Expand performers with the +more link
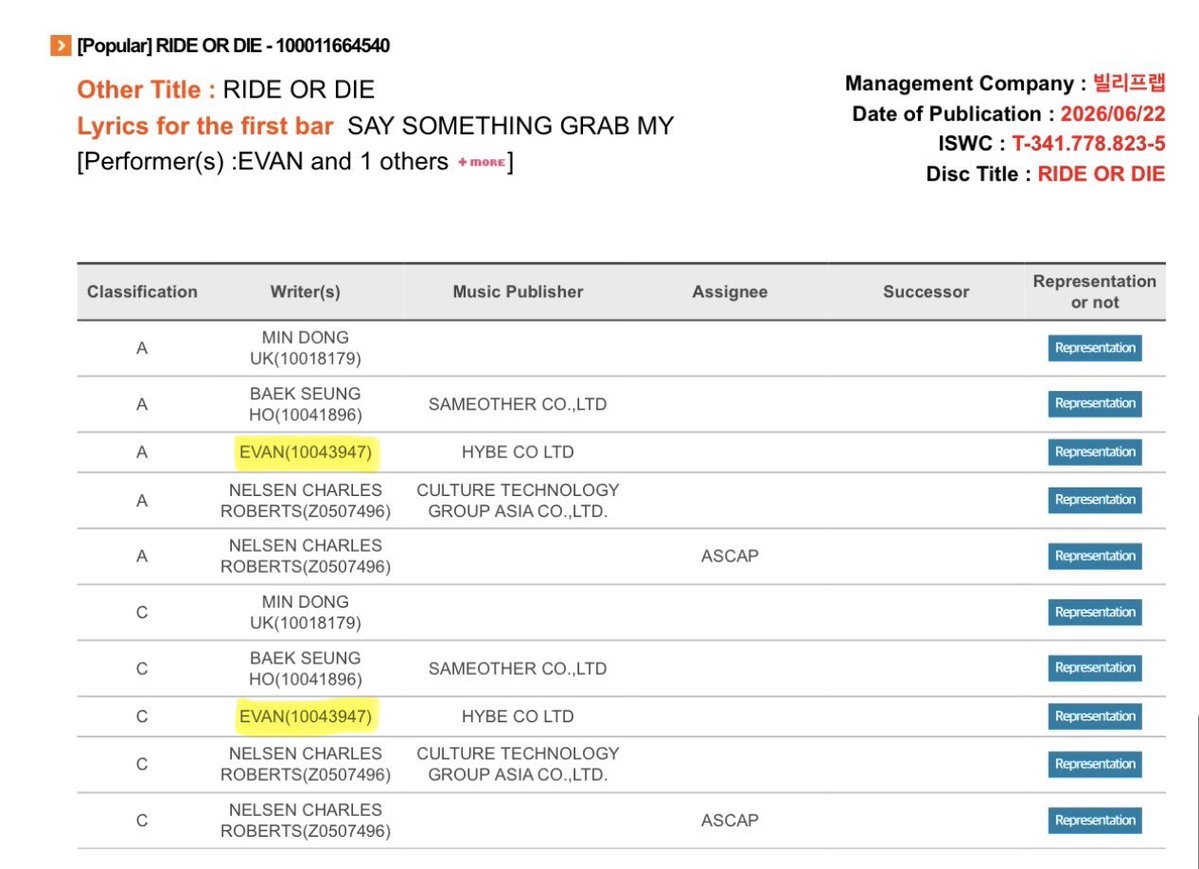This screenshot has height=869, width=1199. click(482, 162)
